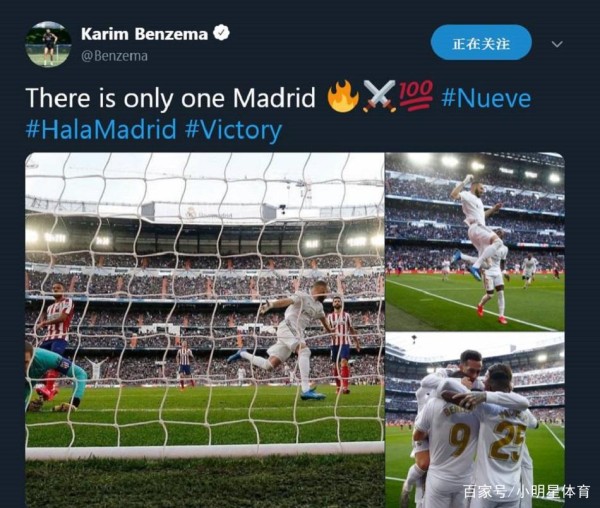Click the crossed swords emoji
The height and width of the screenshot is (508, 600).
(x=379, y=96)
